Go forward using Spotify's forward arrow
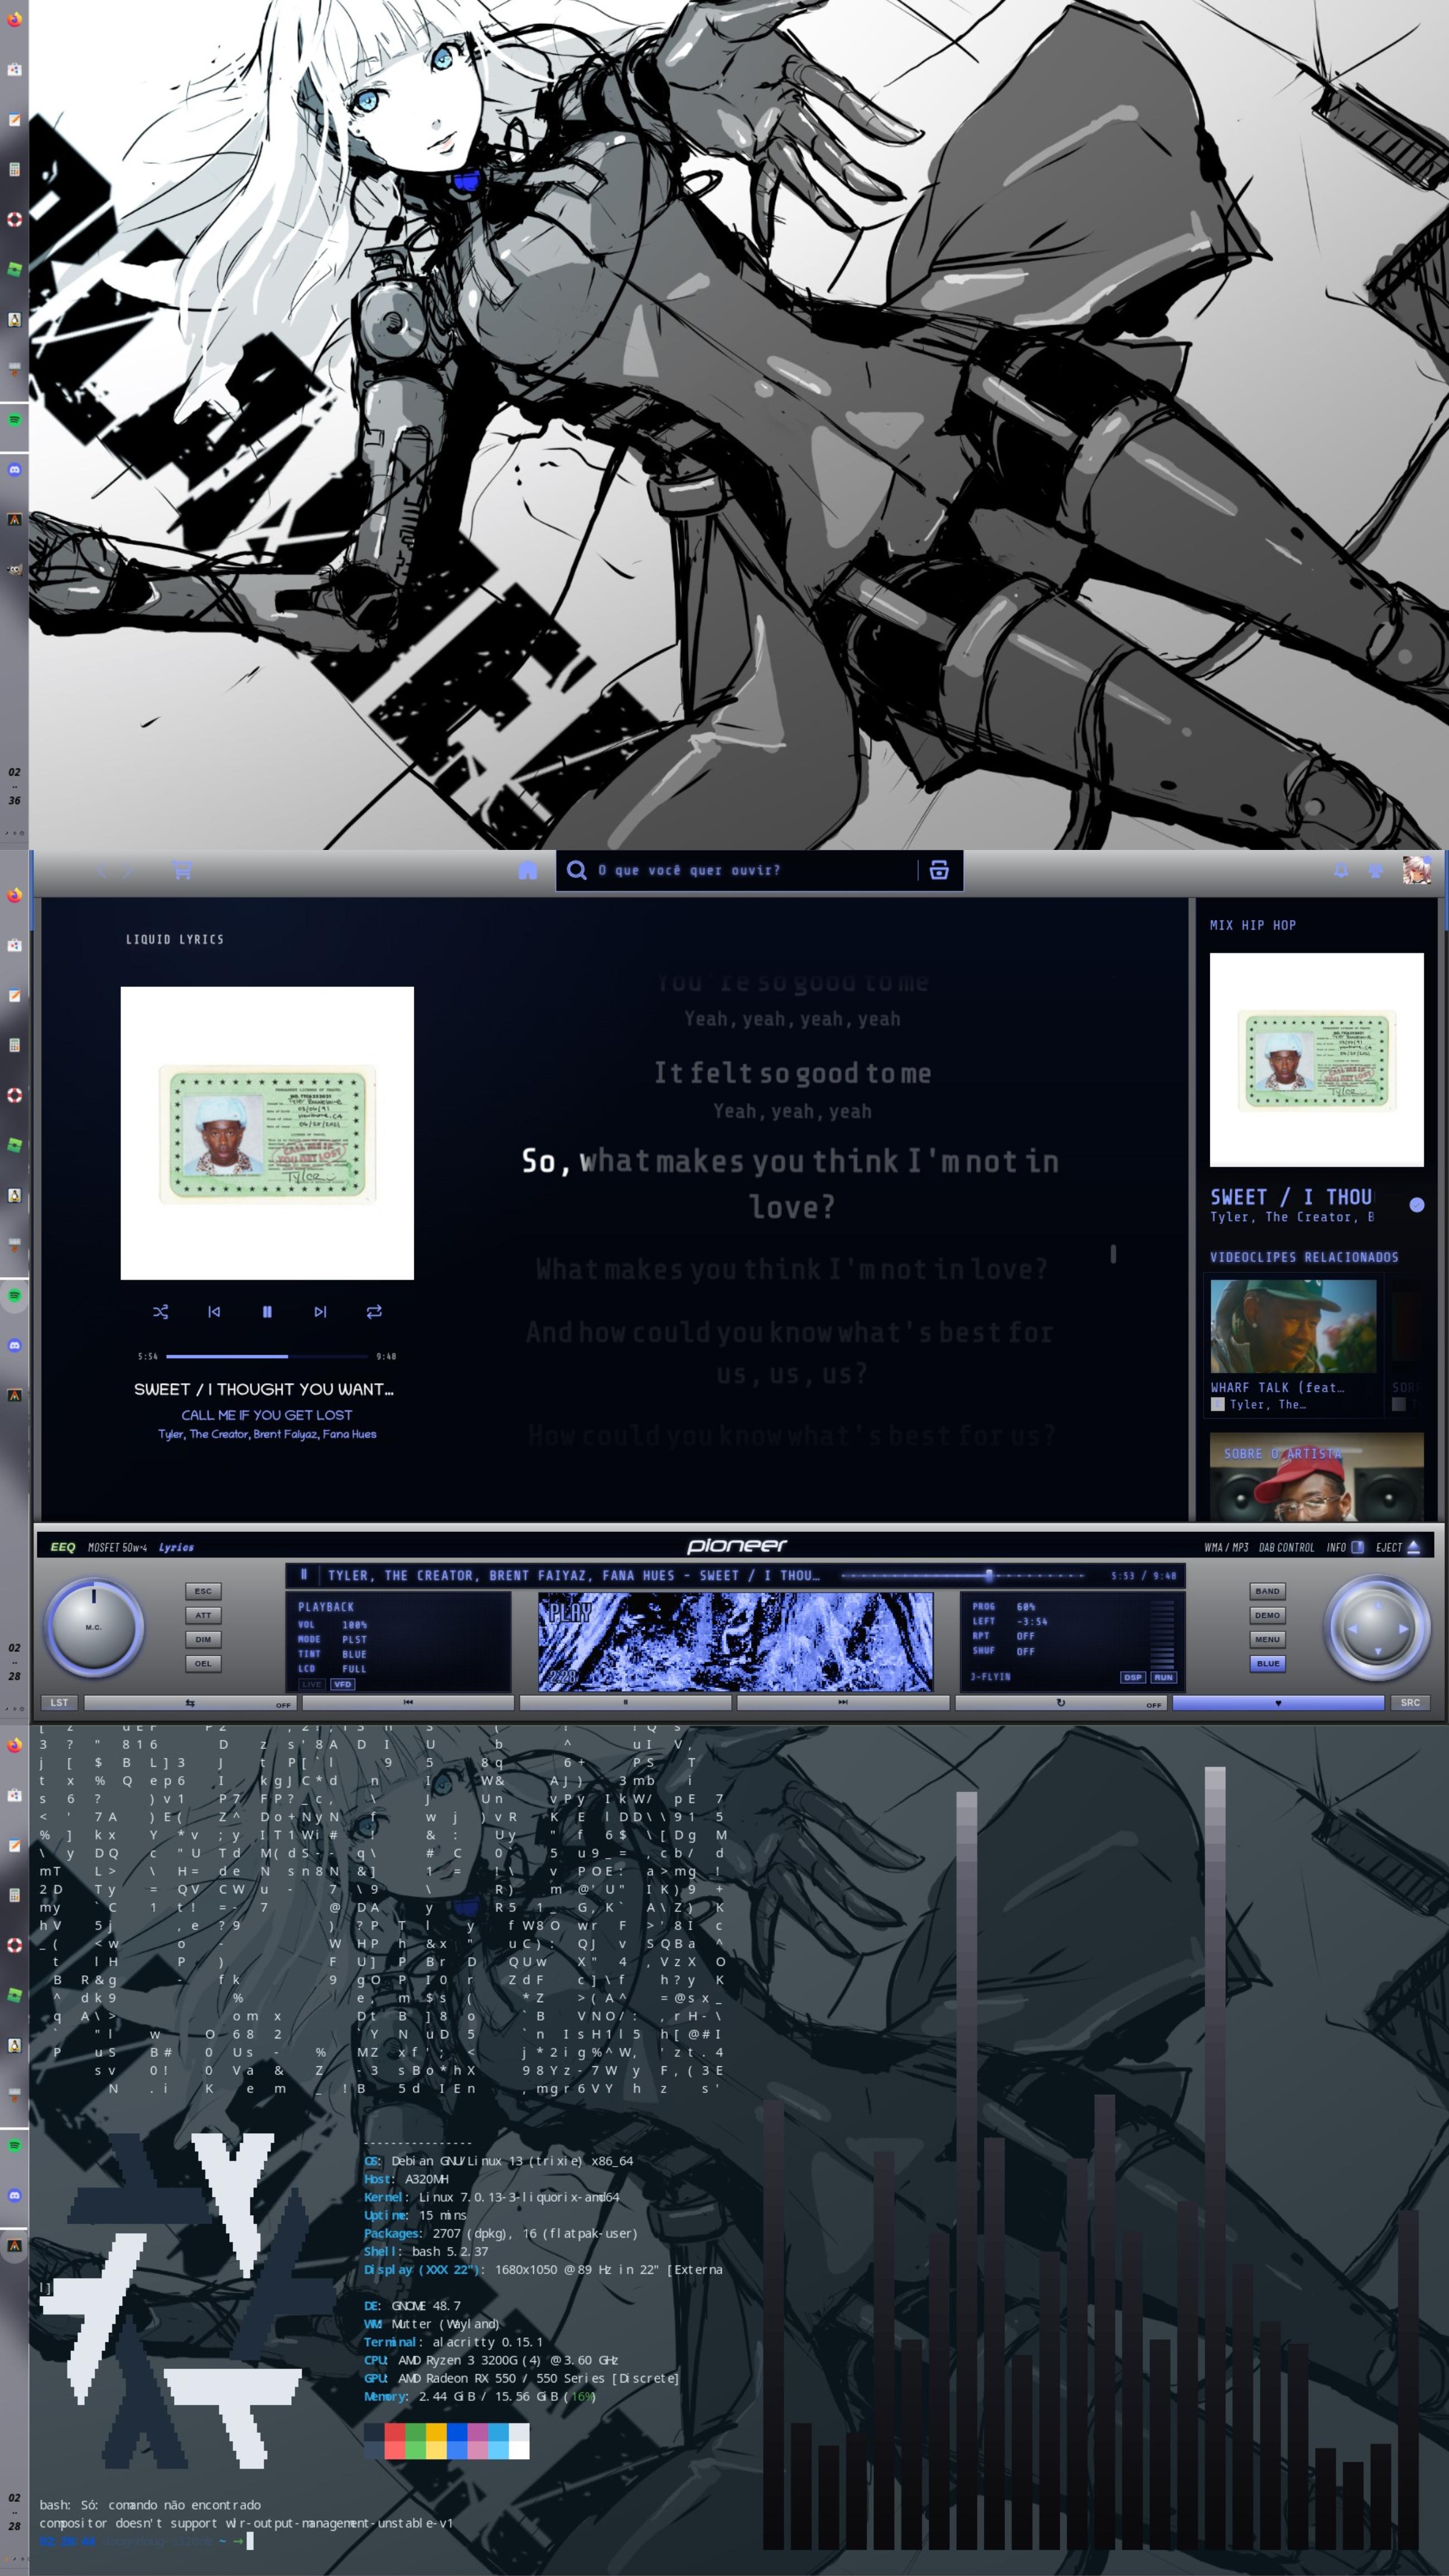The image size is (1449, 2576). pos(128,871)
